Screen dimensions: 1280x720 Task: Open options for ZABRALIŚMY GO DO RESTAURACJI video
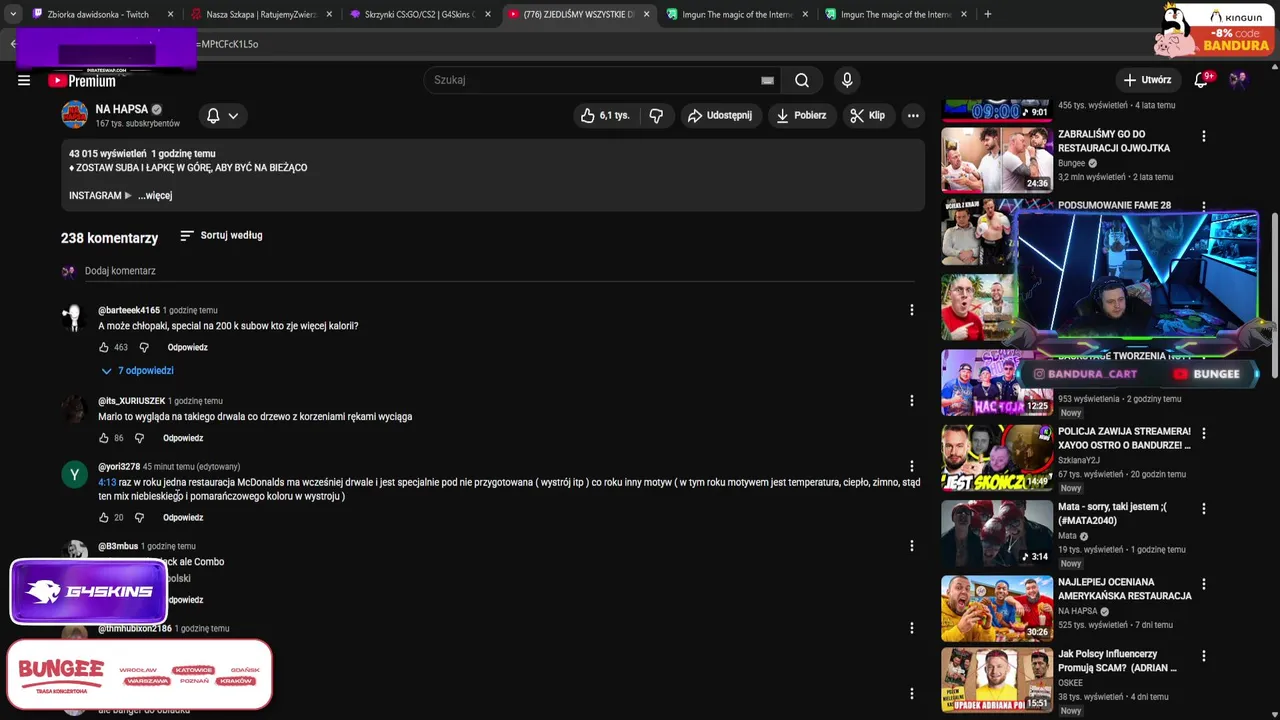point(1203,136)
